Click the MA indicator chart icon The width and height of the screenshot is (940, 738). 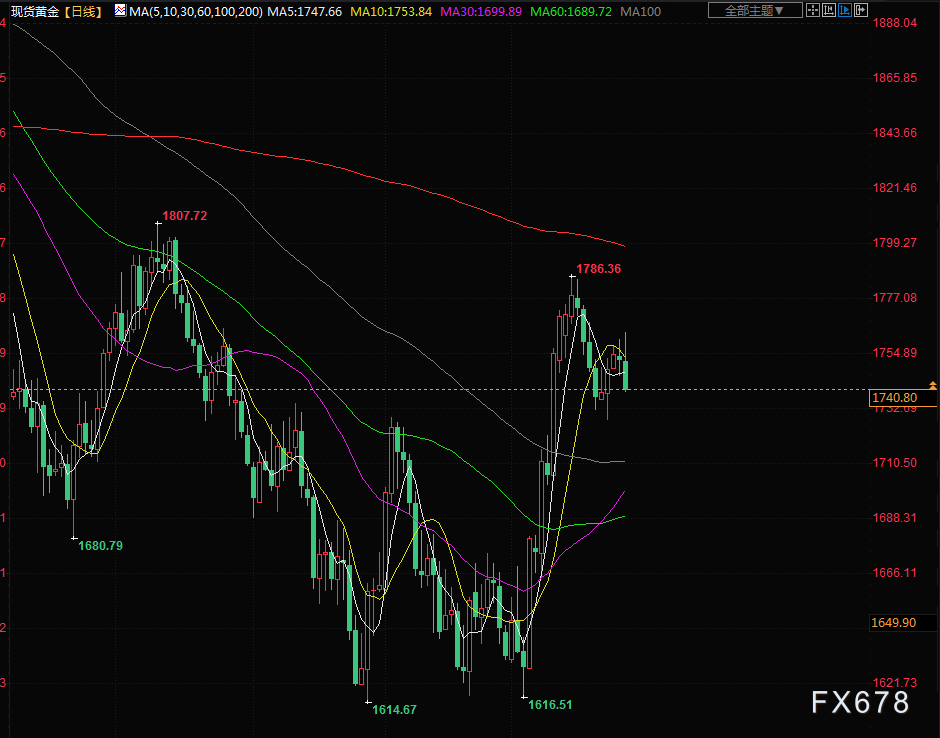tap(120, 10)
